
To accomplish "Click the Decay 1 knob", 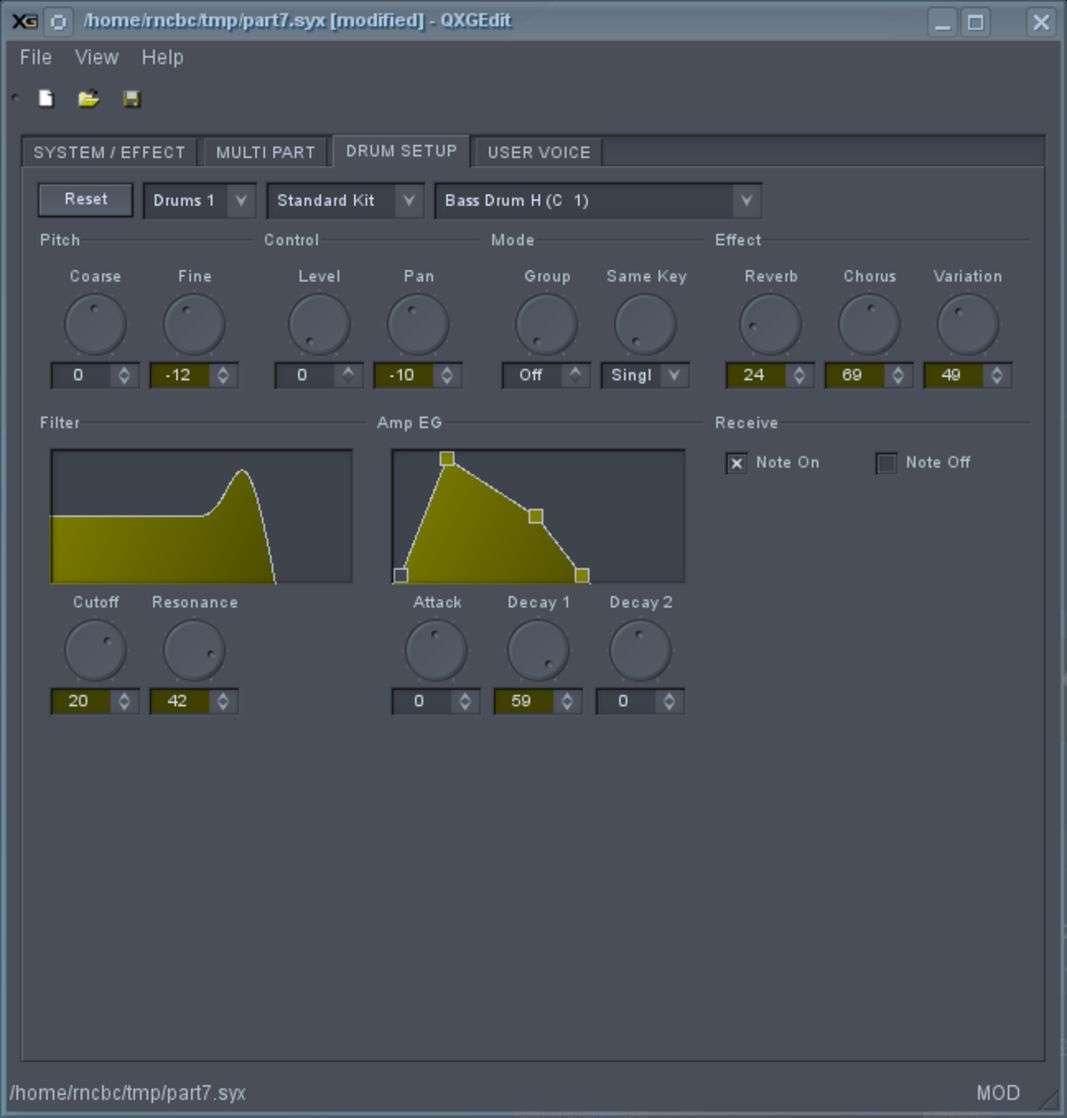I will 538,650.
